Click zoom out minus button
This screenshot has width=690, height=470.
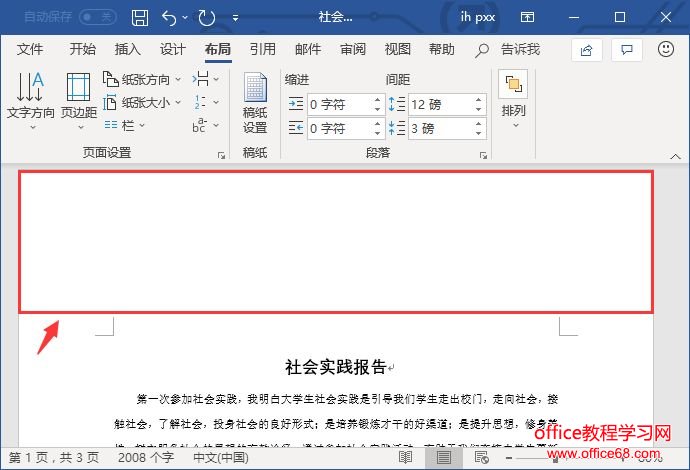coord(509,458)
